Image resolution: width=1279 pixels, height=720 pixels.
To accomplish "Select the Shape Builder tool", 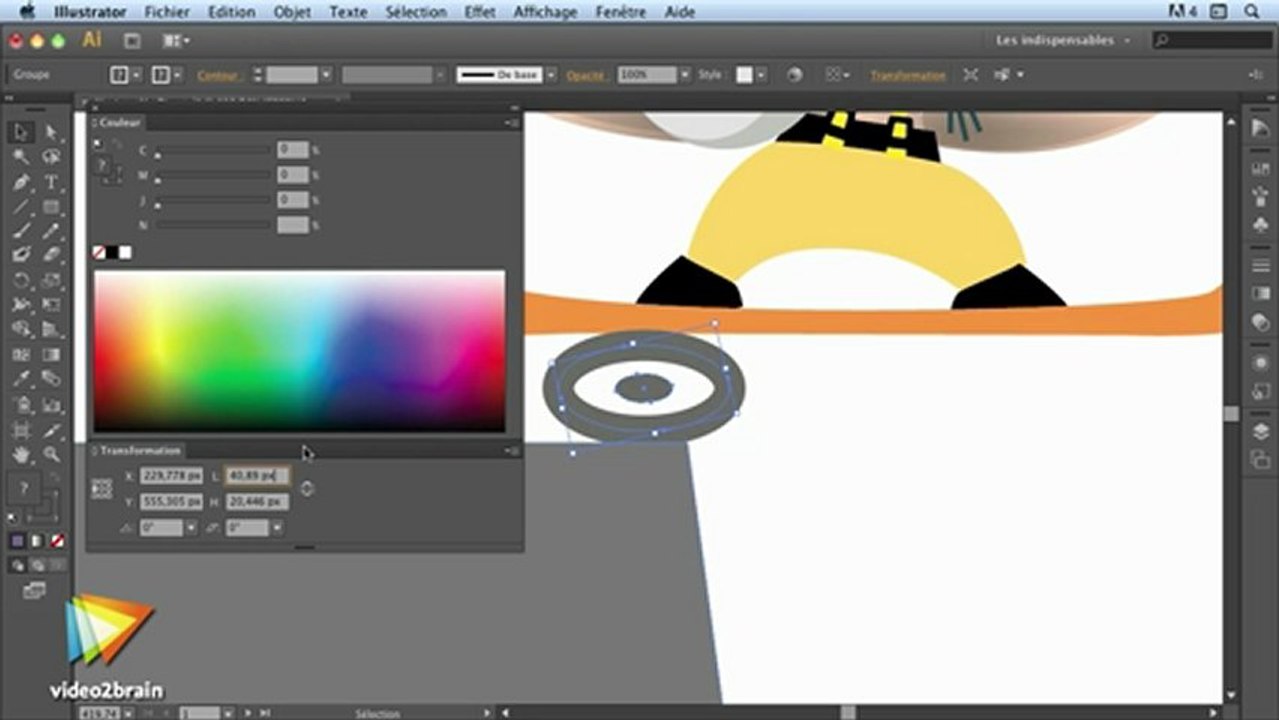I will (x=22, y=329).
